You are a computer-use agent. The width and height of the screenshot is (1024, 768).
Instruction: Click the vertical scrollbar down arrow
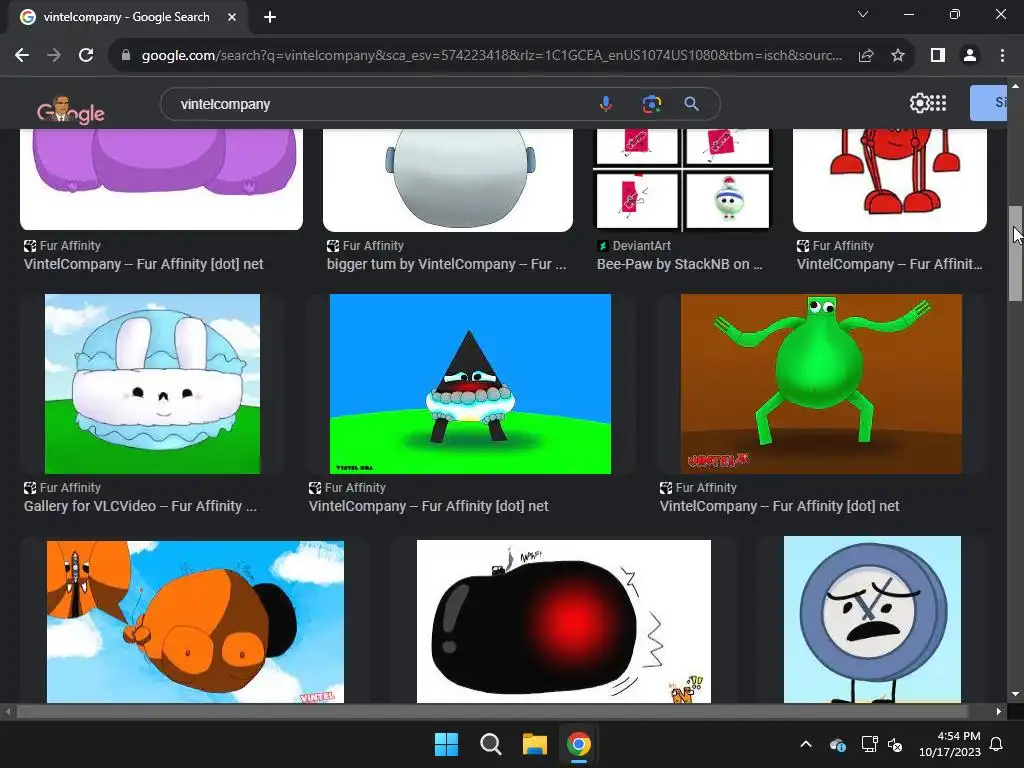pos(1015,694)
